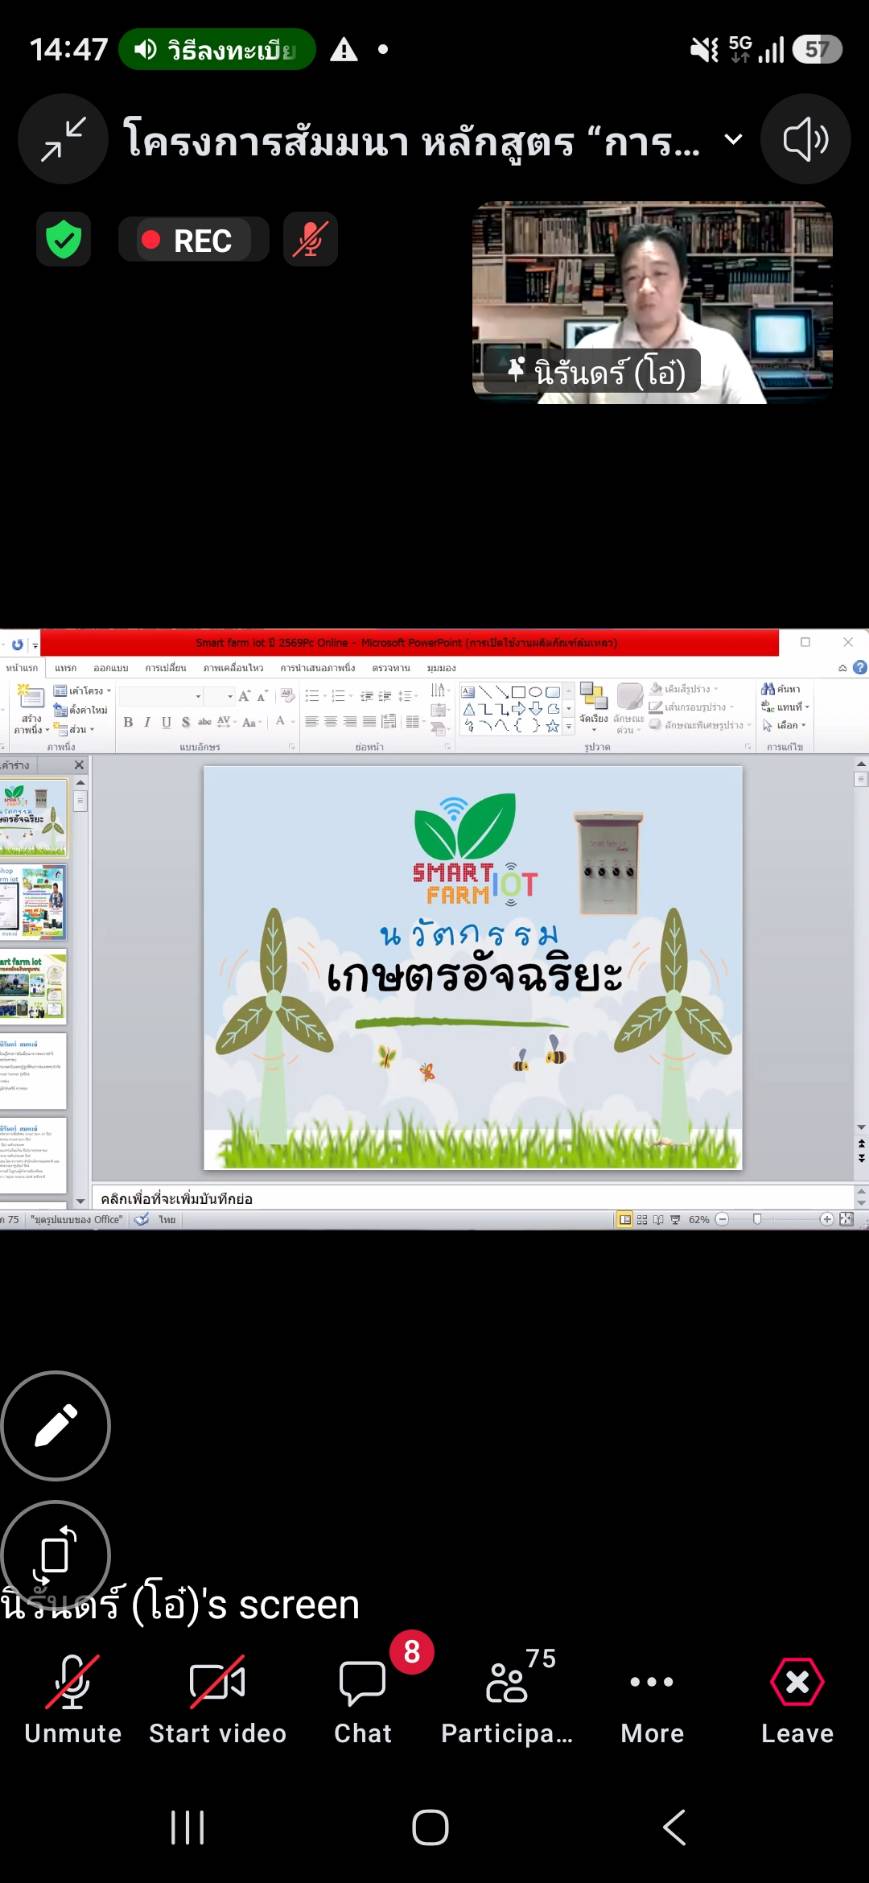Tap the red REC recording indicator
Screen dimensions: 869x1883
tap(193, 240)
